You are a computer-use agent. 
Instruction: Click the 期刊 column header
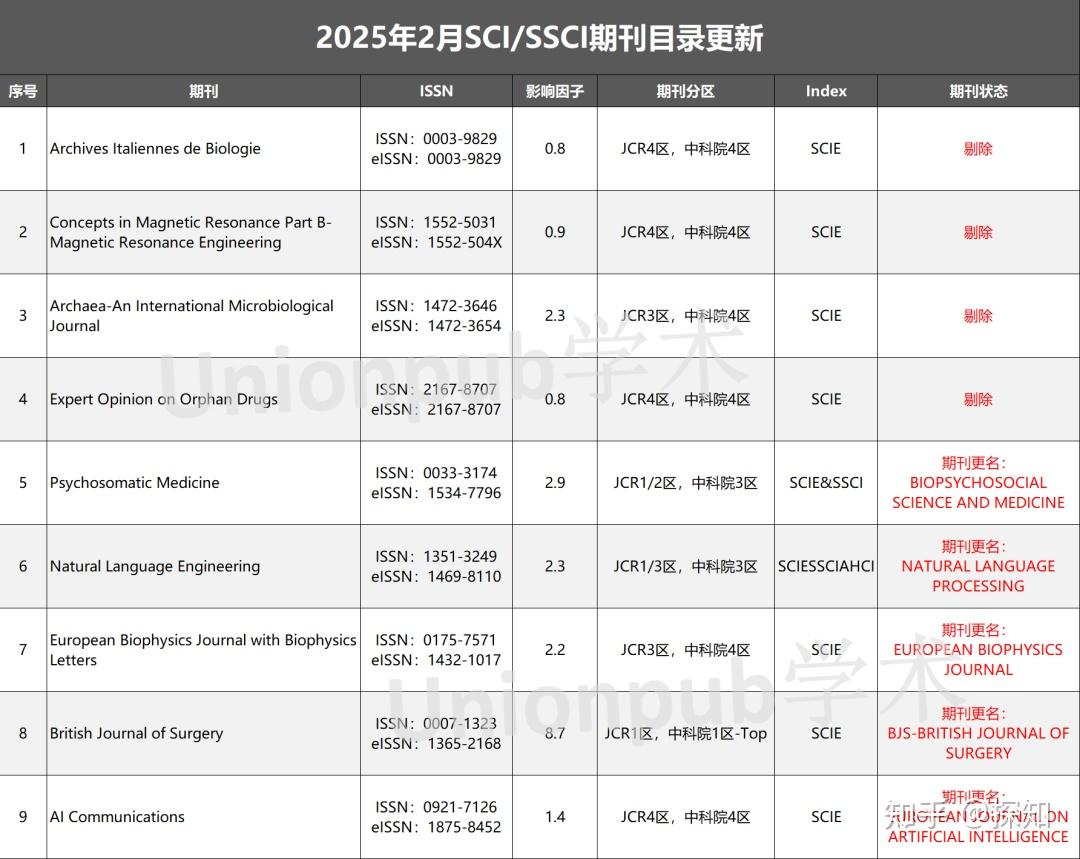[204, 91]
